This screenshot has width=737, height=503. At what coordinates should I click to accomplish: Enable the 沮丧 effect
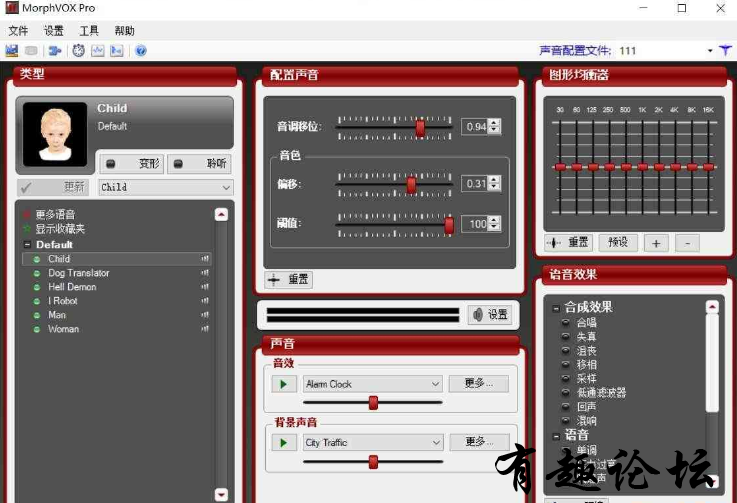tap(566, 351)
